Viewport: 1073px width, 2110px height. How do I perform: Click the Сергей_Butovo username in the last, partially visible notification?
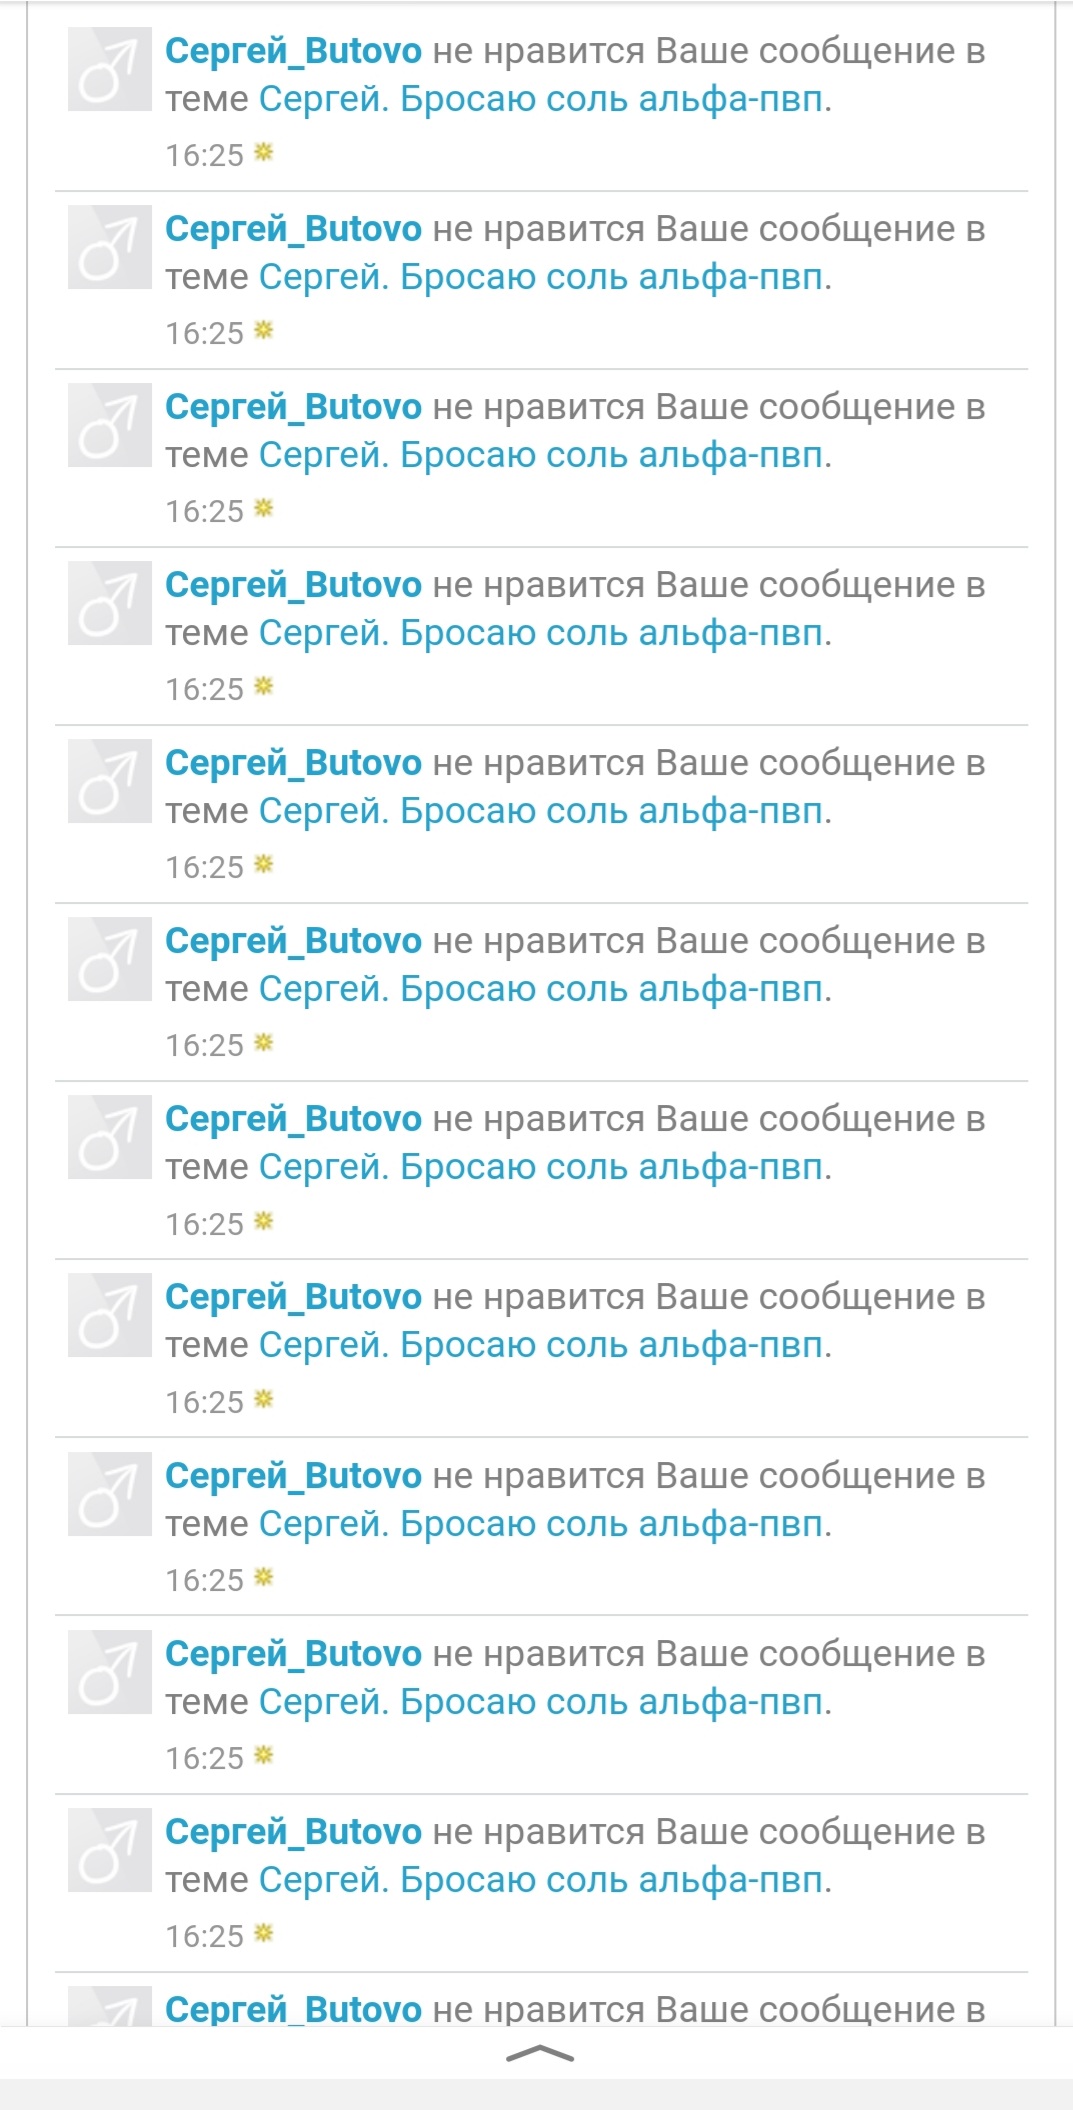pyautogui.click(x=293, y=2009)
